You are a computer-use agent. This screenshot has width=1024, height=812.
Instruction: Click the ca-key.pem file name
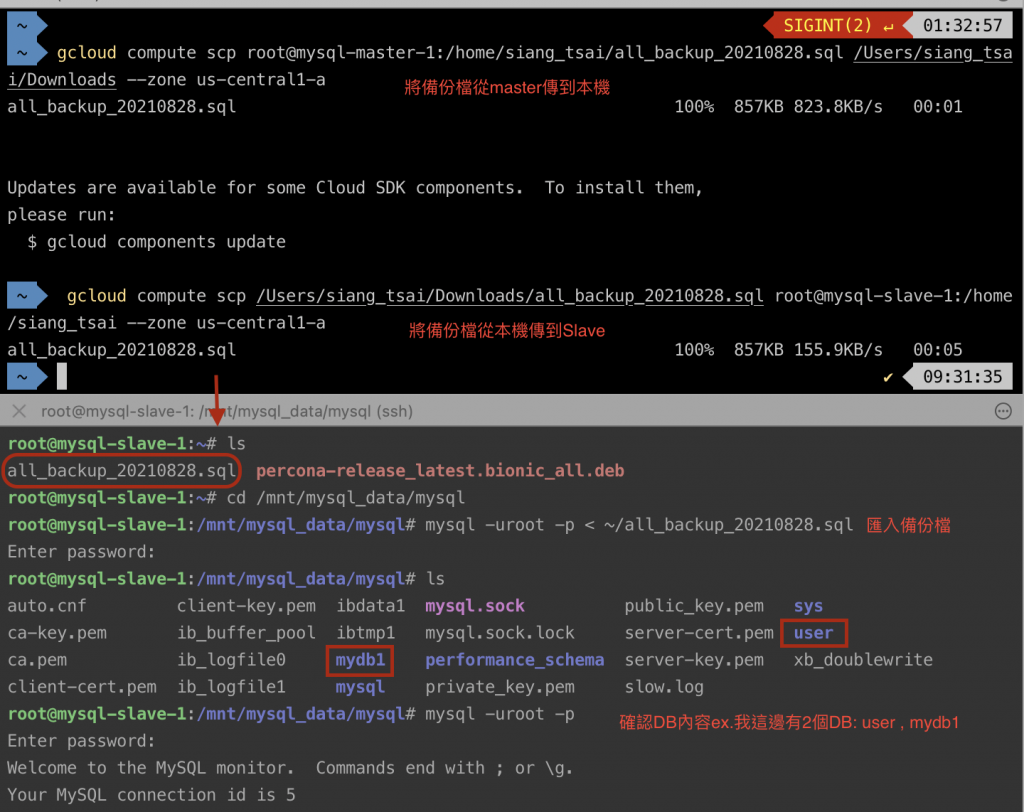coord(57,632)
